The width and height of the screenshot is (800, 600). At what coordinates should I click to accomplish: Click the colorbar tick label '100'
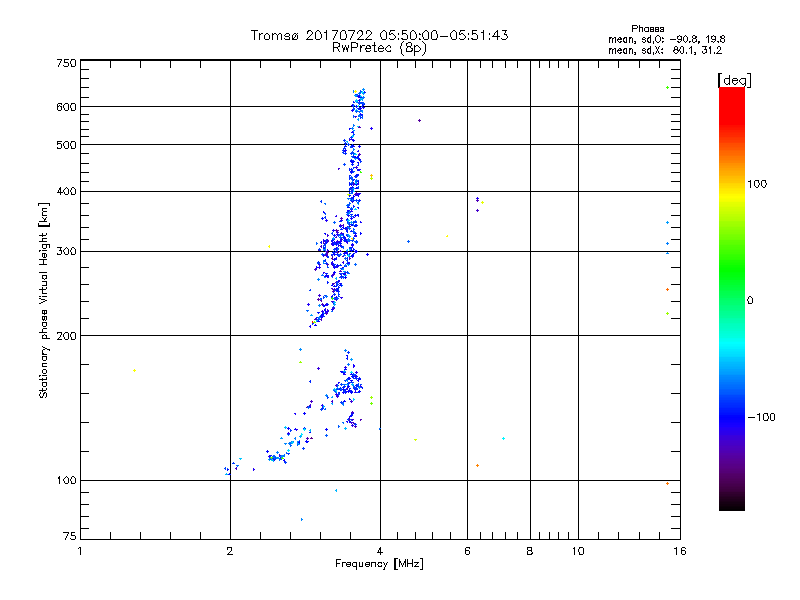point(757,184)
